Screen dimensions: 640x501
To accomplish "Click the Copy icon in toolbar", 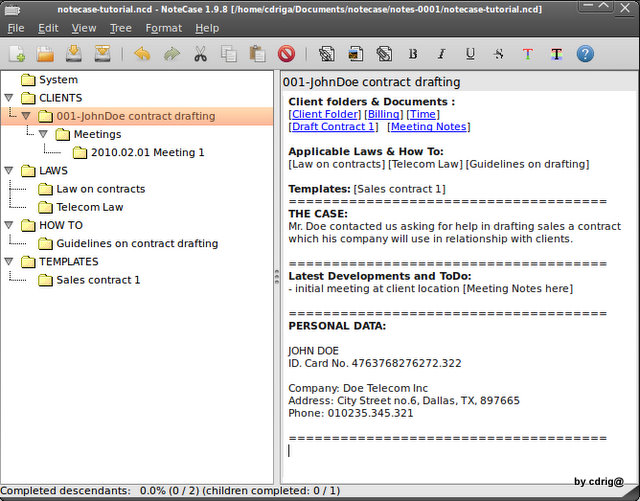I will point(229,54).
